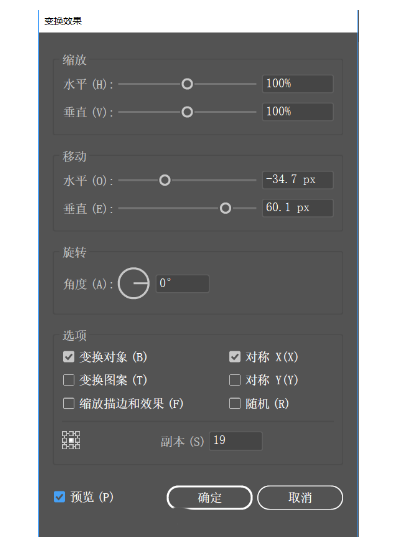Enable the 随机 (R) checkbox

[x=235, y=403]
